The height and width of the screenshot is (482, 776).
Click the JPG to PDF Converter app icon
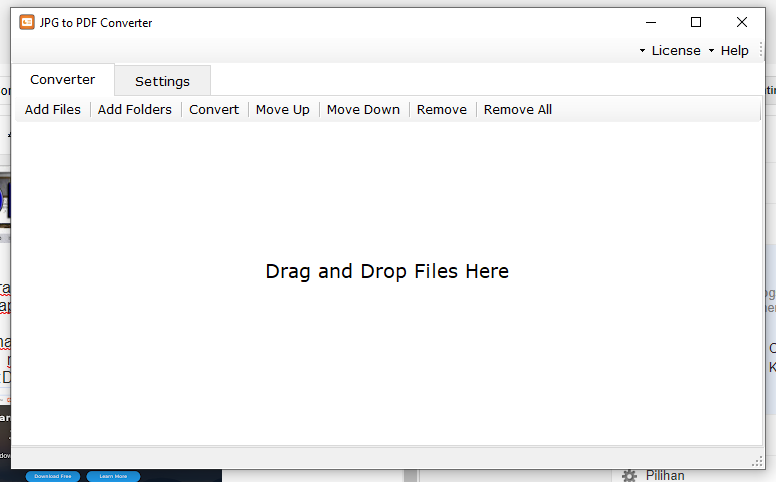click(27, 22)
